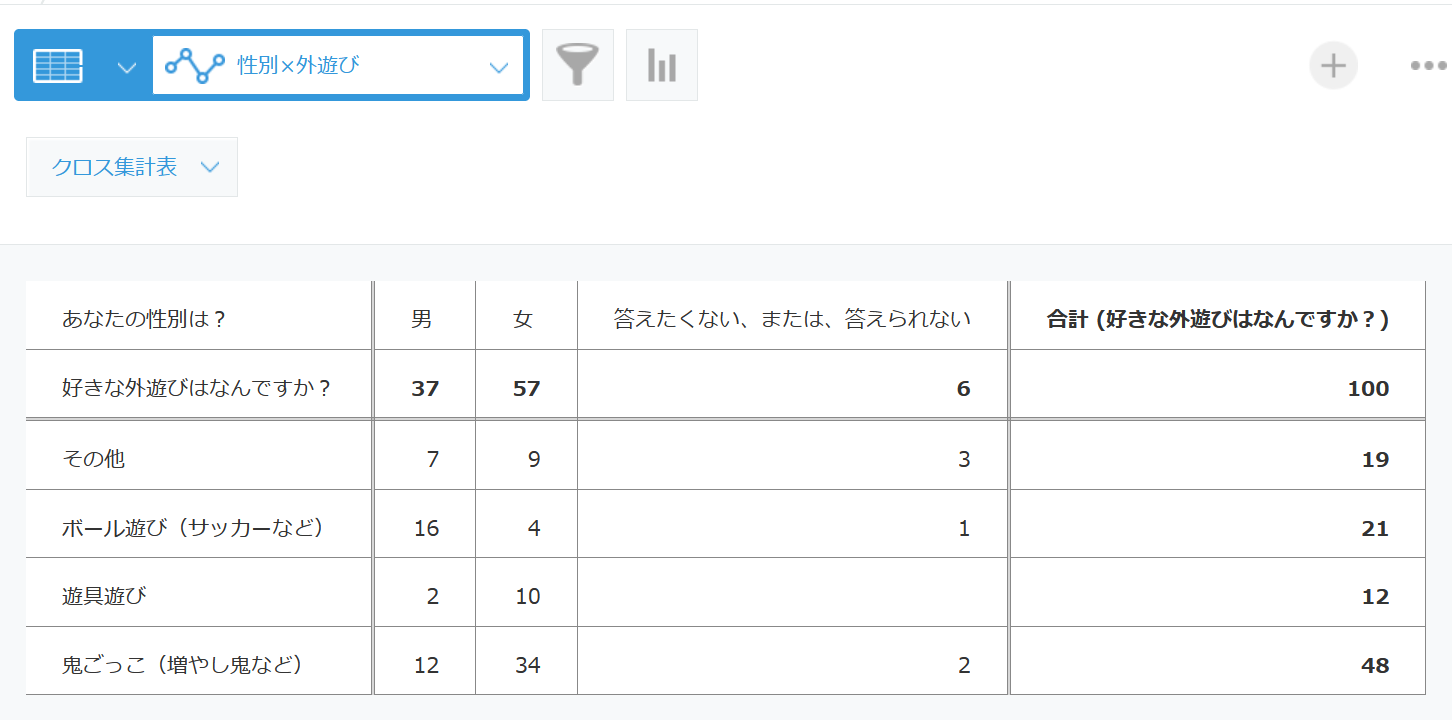Select the 答えたくない、または、答えられない column header

[x=791, y=319]
